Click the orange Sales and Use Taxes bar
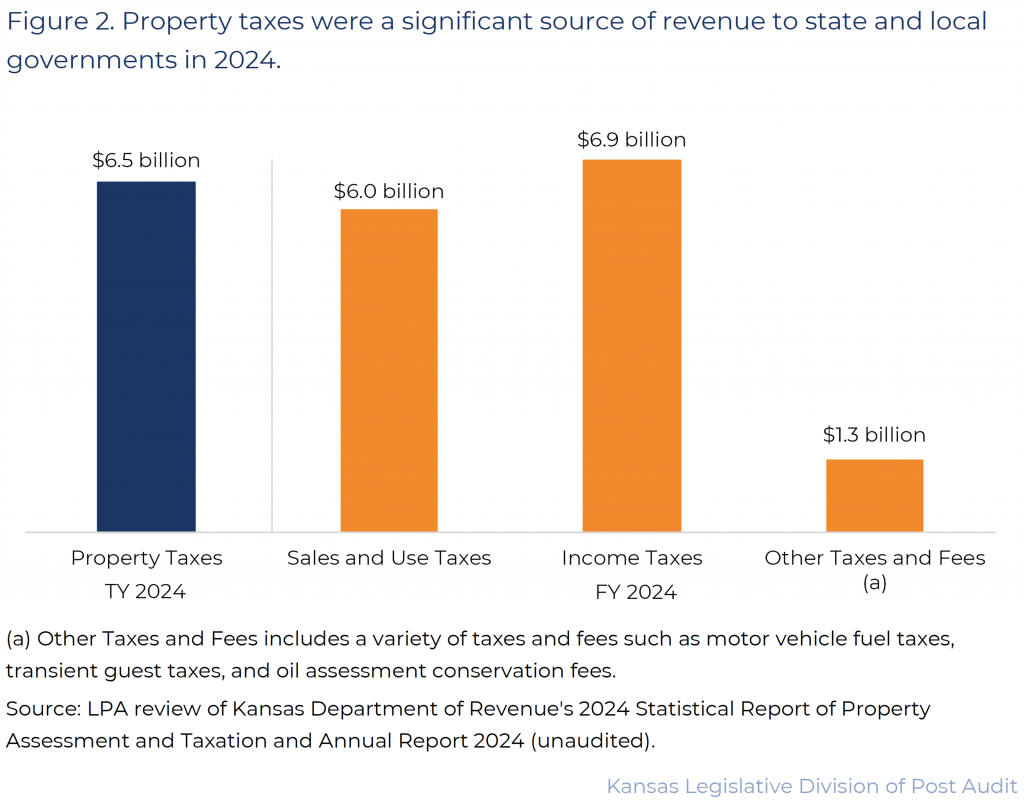This screenshot has width=1024, height=806. tap(389, 370)
